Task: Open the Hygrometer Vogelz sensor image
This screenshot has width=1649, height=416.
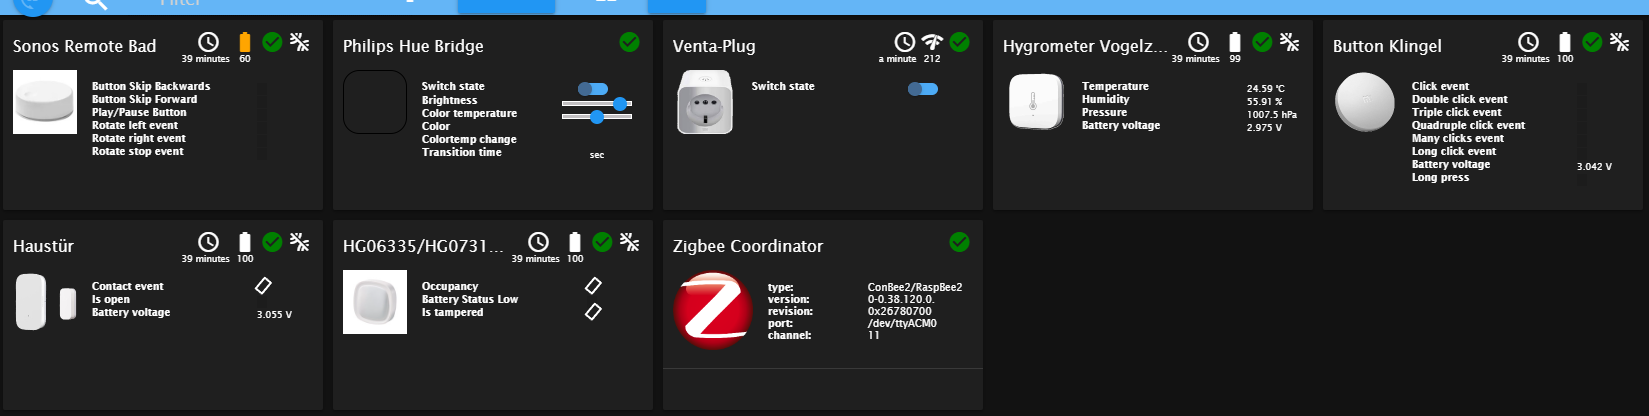Action: click(x=1035, y=102)
